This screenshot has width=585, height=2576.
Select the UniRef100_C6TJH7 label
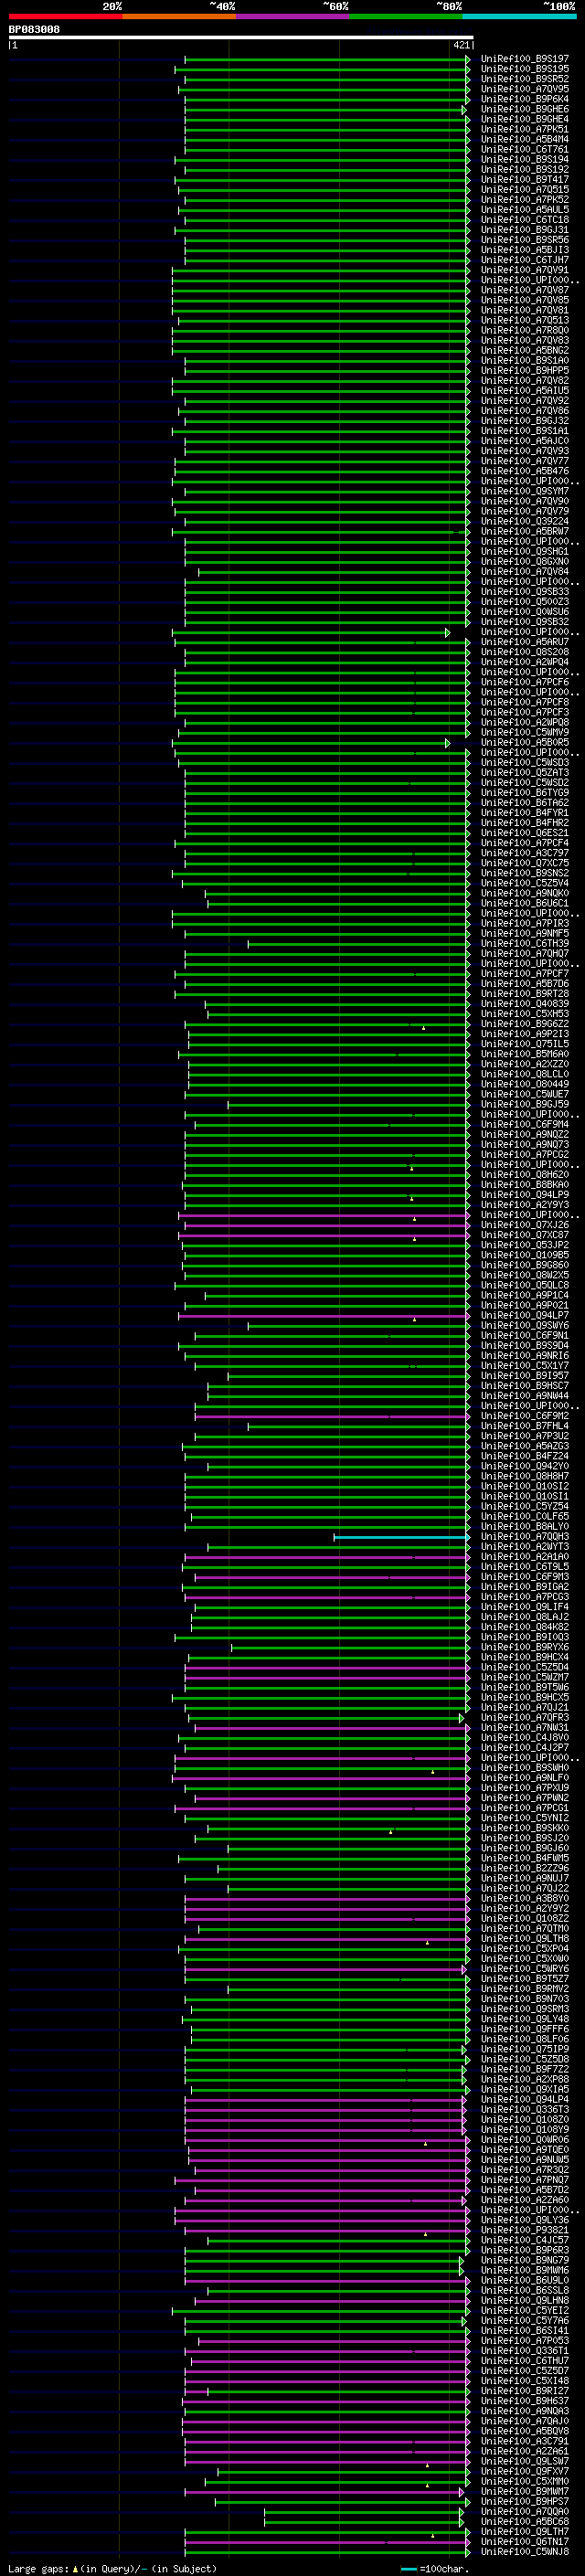pos(525,260)
